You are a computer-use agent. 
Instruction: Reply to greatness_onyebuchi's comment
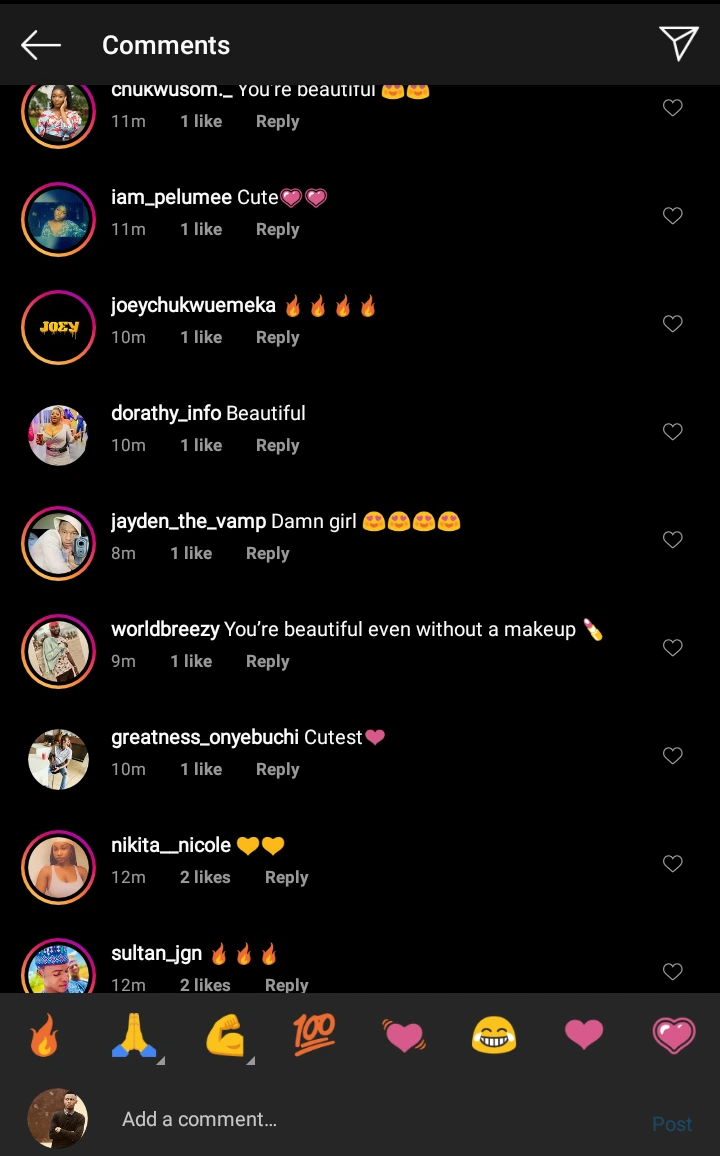pos(277,770)
